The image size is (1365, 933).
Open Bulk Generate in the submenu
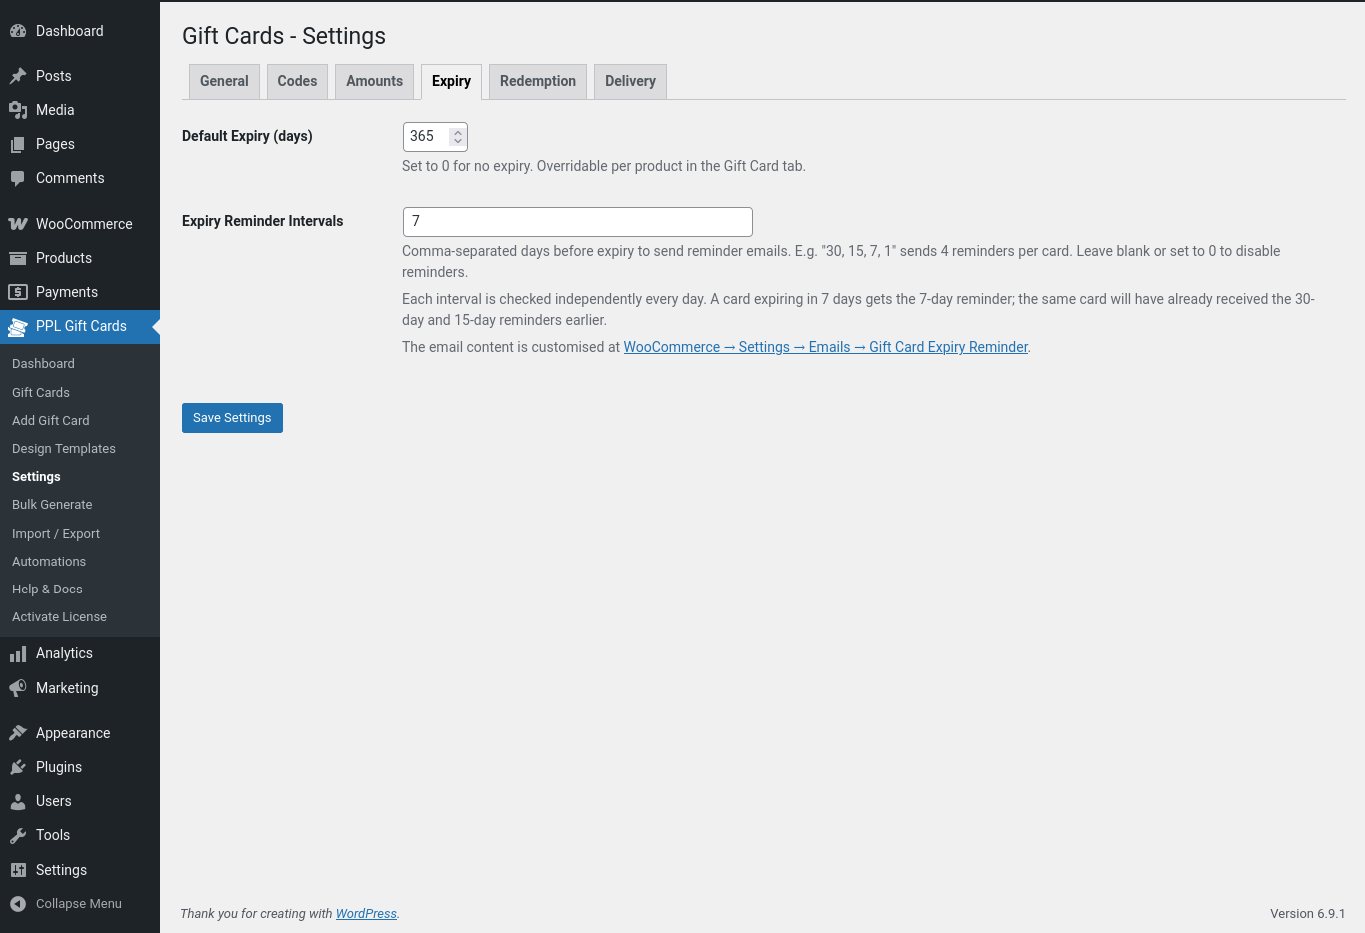[x=52, y=505]
